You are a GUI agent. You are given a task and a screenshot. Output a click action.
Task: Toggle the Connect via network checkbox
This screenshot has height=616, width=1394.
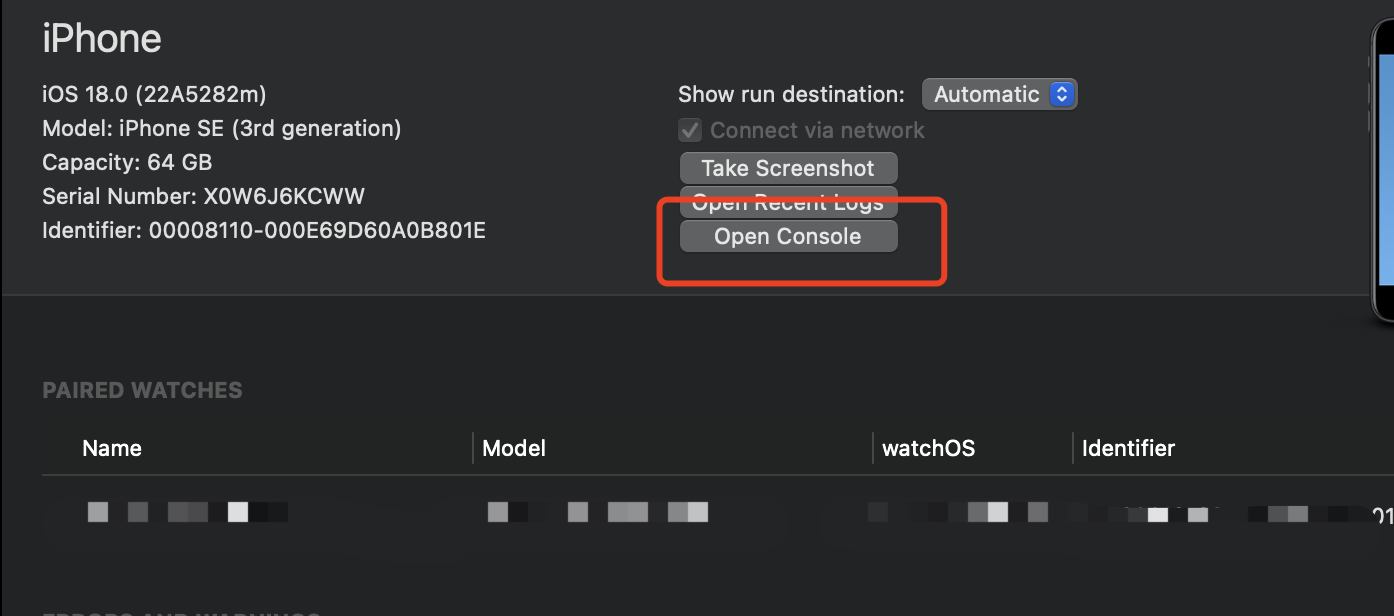pos(690,130)
